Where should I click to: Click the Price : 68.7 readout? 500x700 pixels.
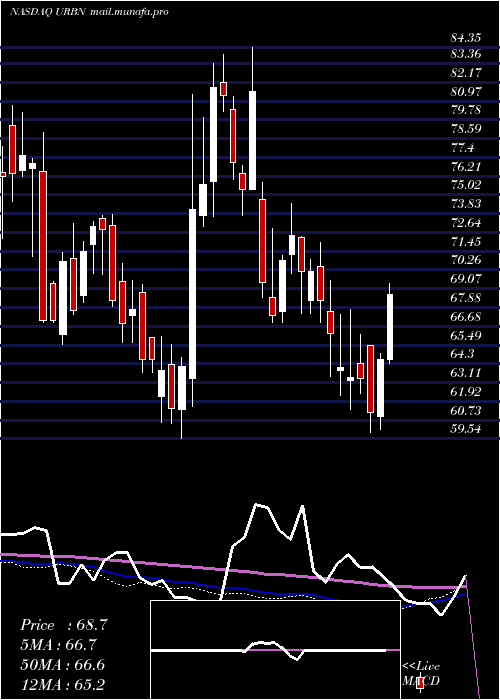coord(63,625)
